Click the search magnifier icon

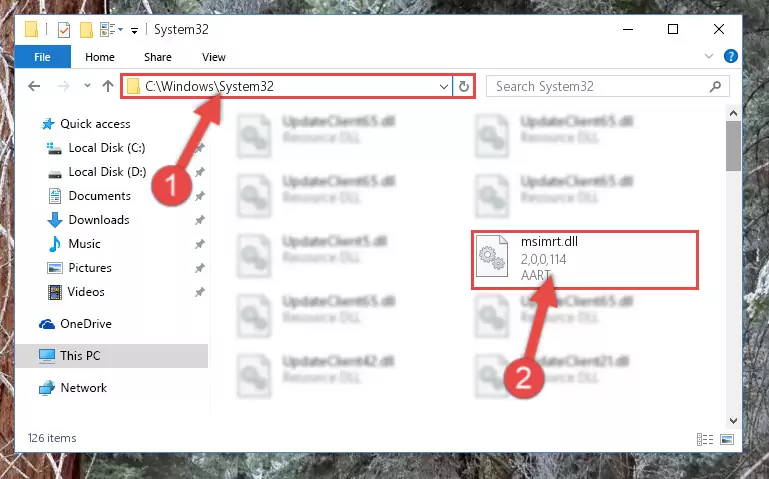(715, 87)
